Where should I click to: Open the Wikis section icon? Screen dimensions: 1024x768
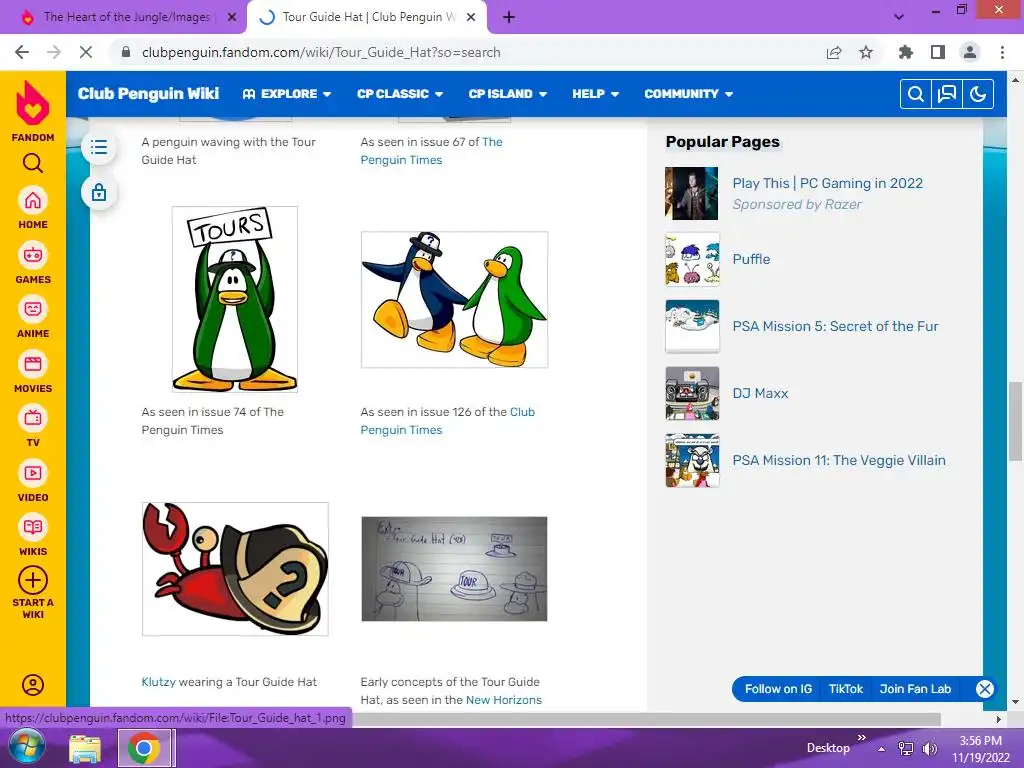pyautogui.click(x=33, y=527)
